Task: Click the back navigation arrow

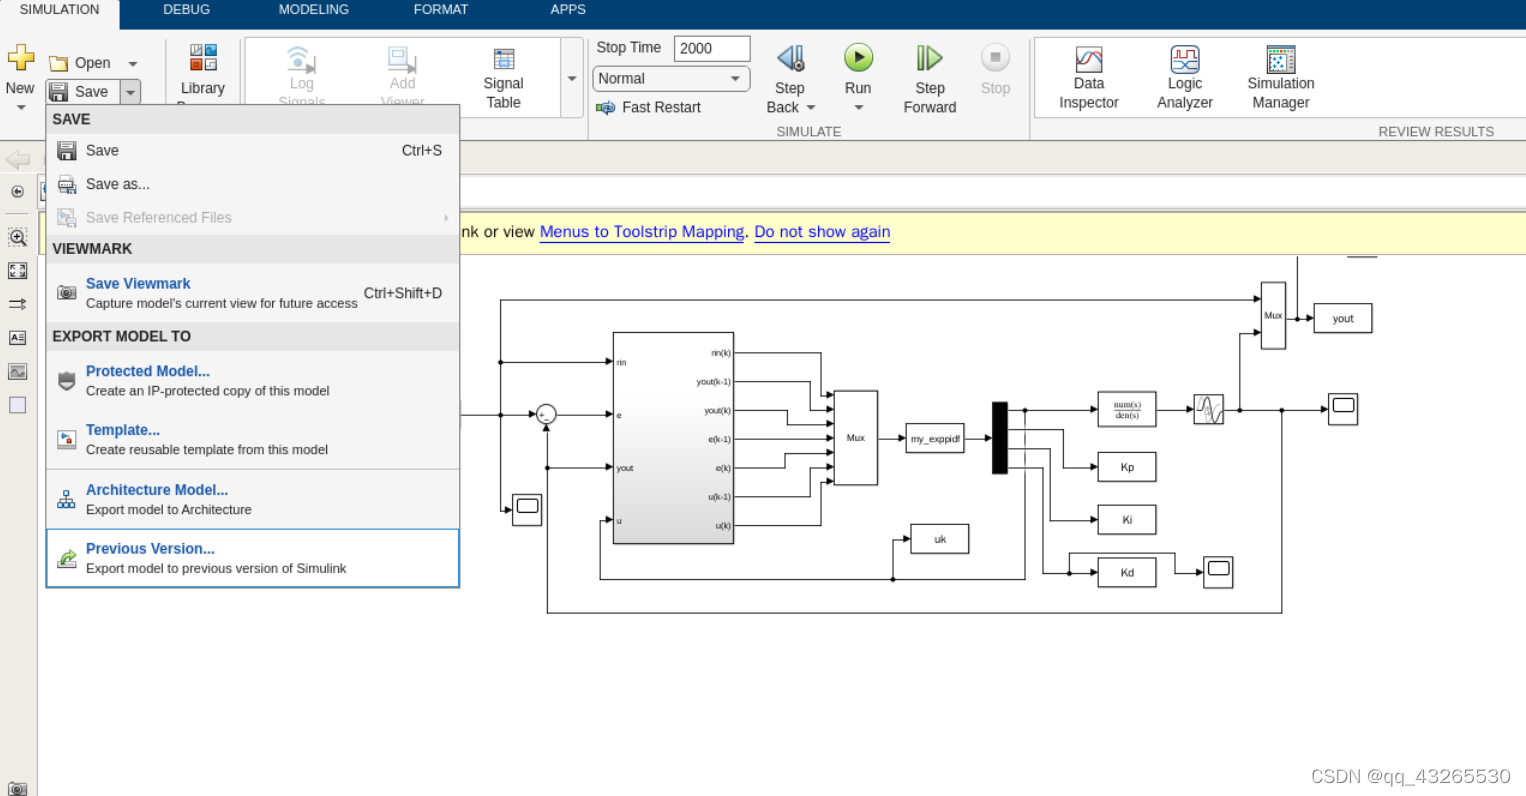Action: click(18, 159)
